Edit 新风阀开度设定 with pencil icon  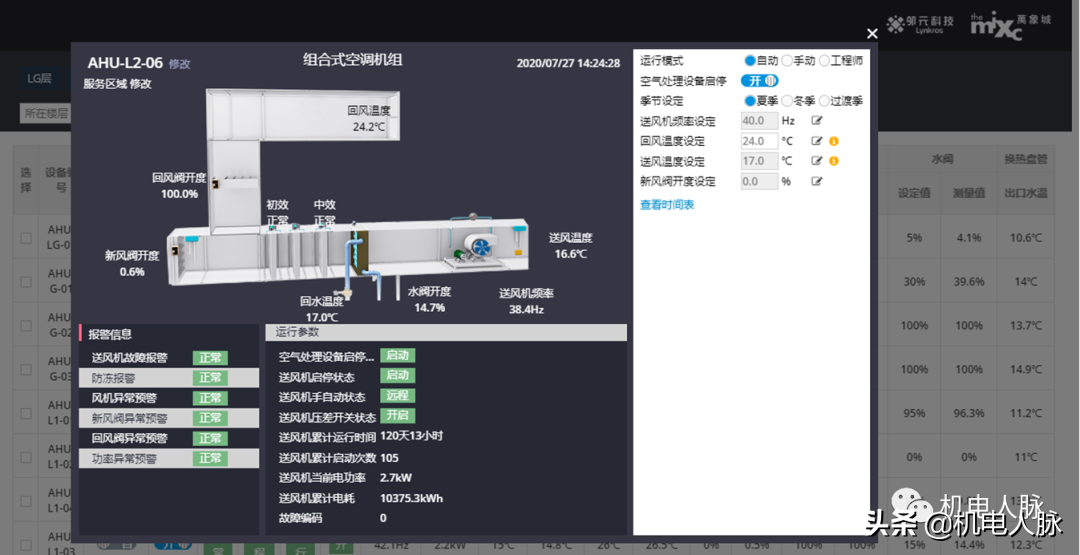tap(816, 181)
